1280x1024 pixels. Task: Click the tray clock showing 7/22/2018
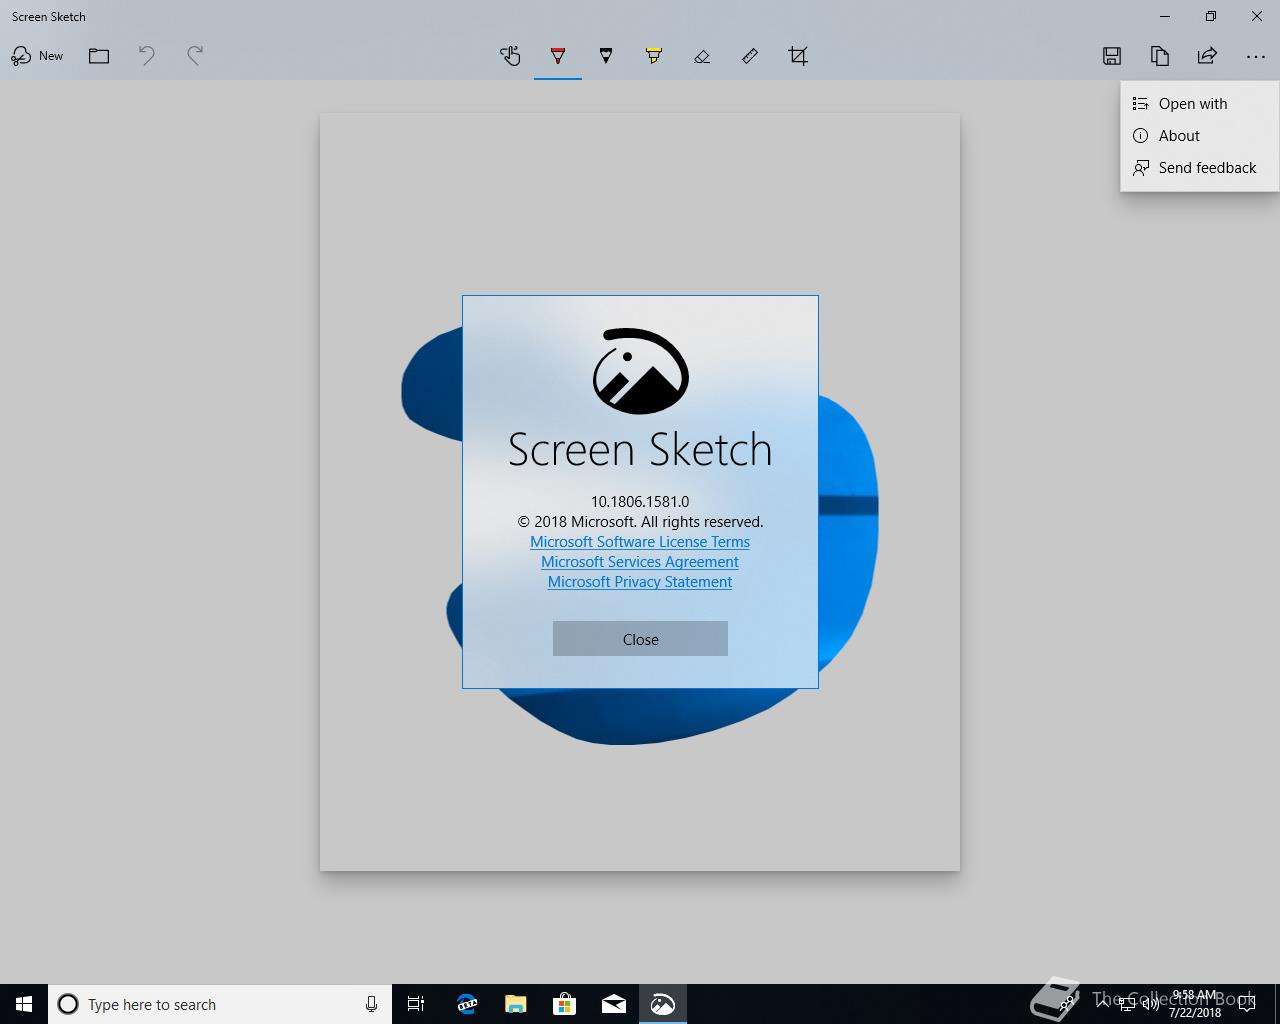coord(1194,1004)
